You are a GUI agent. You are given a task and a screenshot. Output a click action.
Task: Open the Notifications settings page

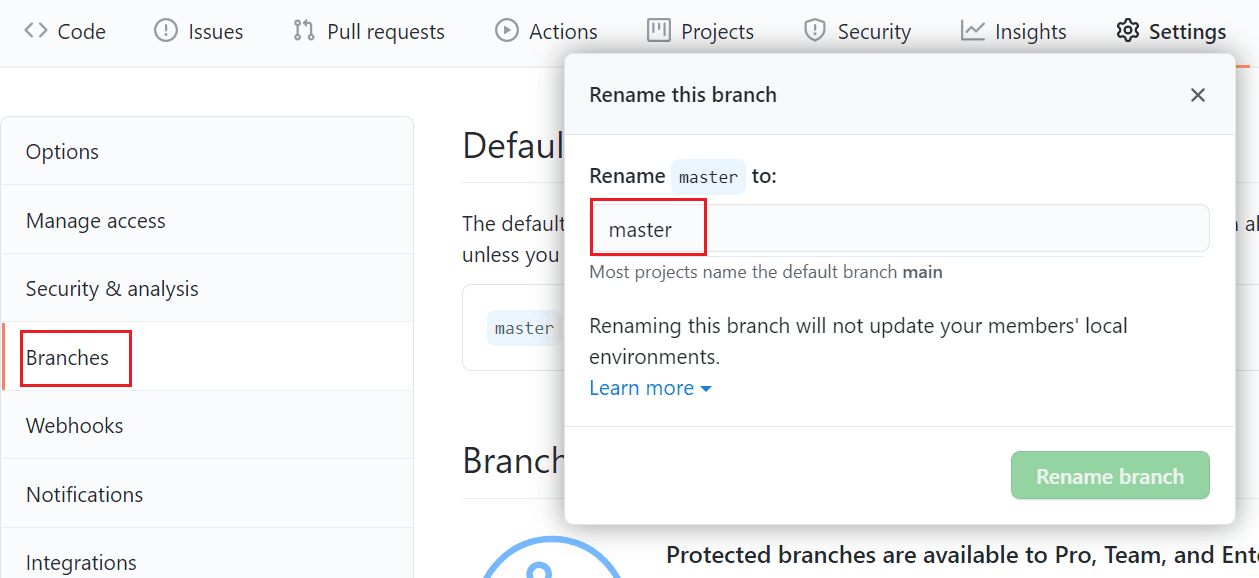coord(84,494)
